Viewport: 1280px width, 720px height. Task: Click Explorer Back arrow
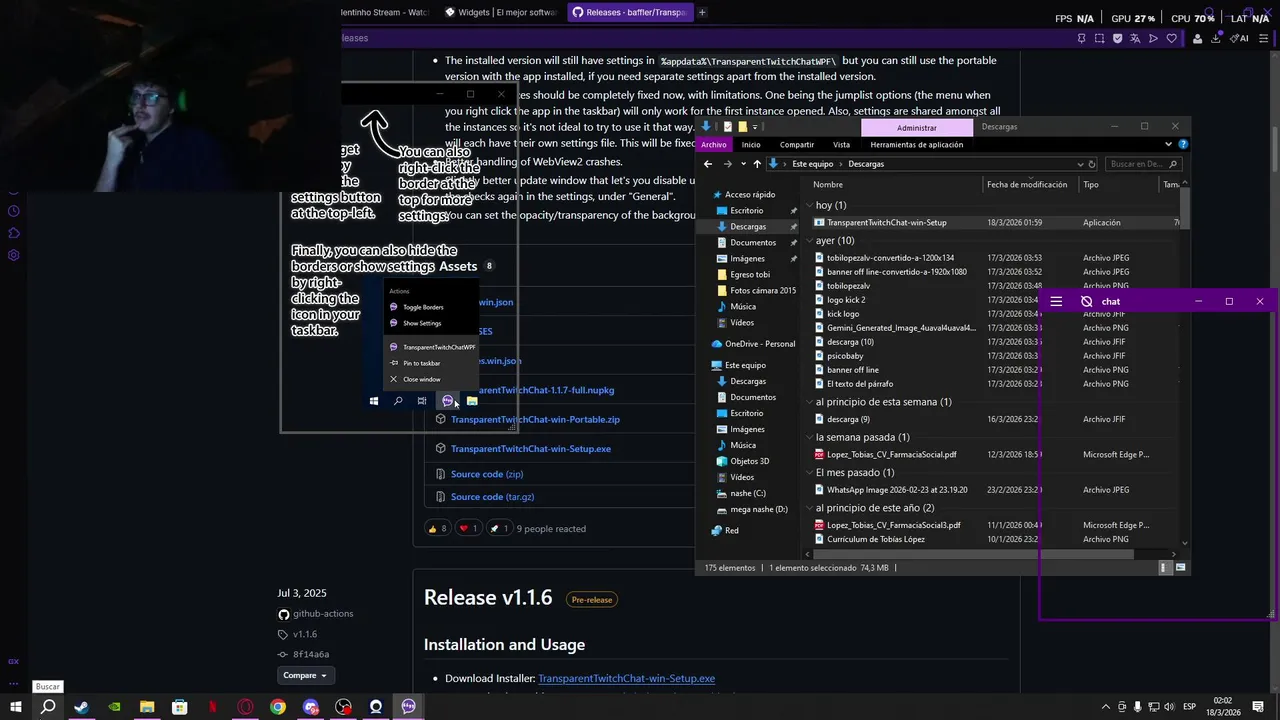[708, 164]
